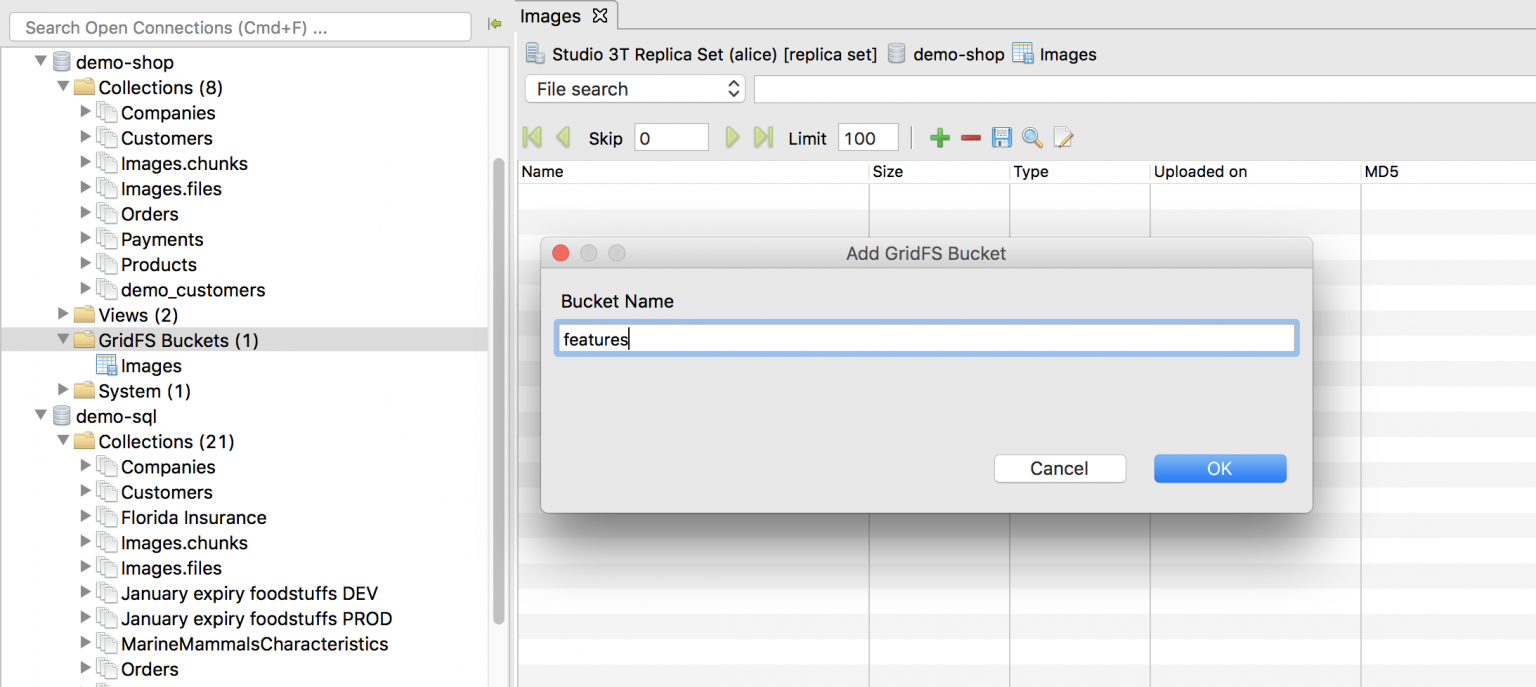The height and width of the screenshot is (687, 1536).
Task: Jump to last page with the last-page arrow
Action: (x=763, y=137)
